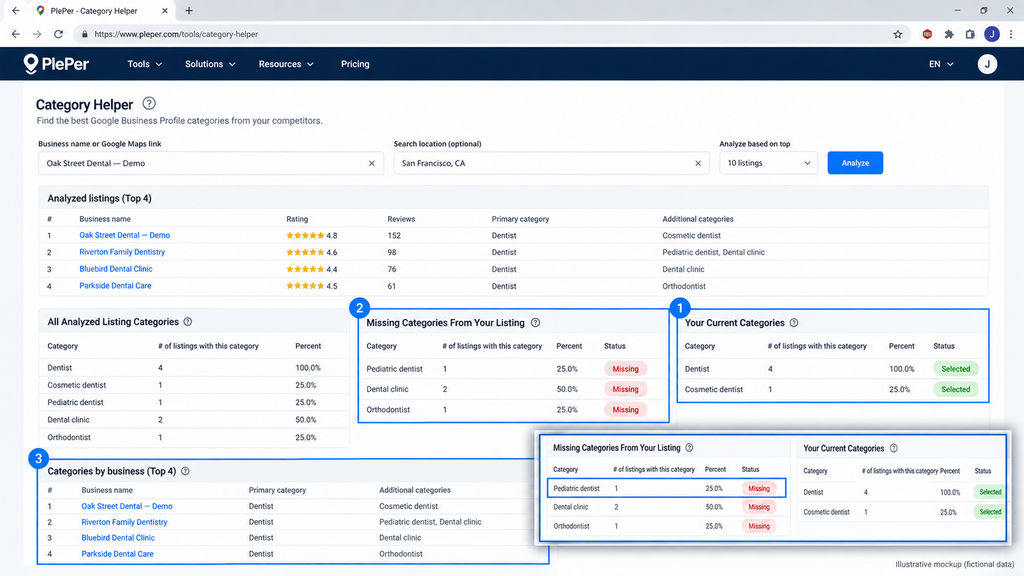Open the Chrome profile avatar J
The image size is (1024, 576).
(x=991, y=34)
